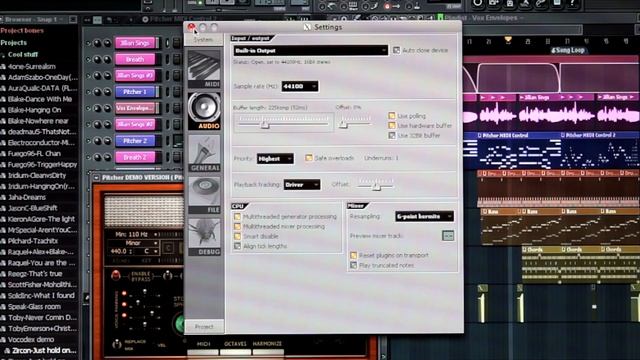Open the GENERAL settings page
The height and width of the screenshot is (360, 640).
click(x=204, y=153)
